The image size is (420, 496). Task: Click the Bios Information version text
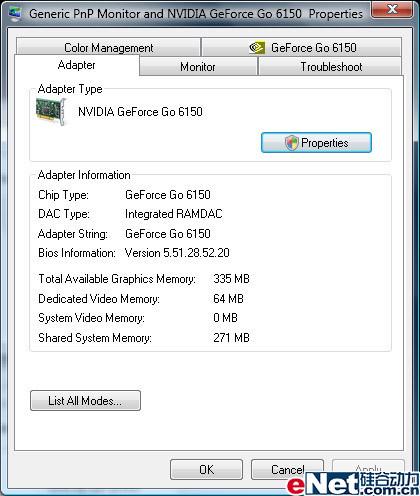(x=177, y=253)
